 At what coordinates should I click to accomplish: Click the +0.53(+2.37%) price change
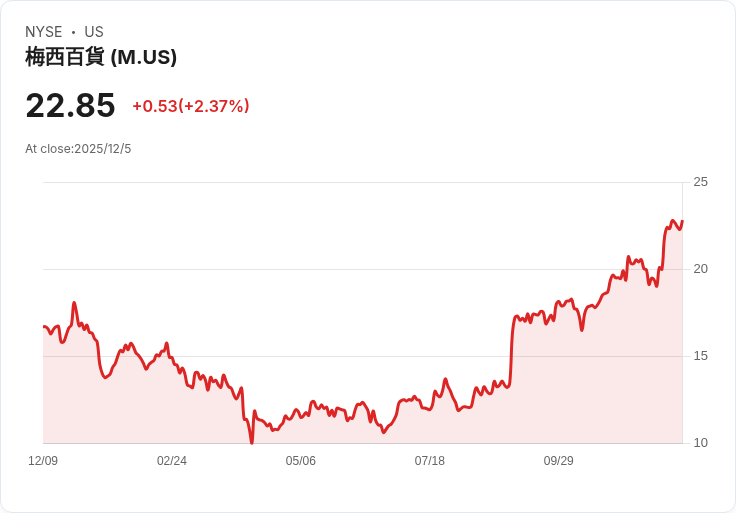(191, 106)
